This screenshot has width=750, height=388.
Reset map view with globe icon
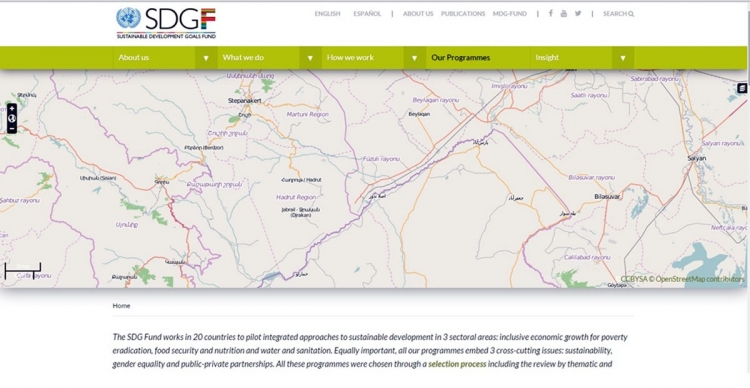[x=12, y=118]
